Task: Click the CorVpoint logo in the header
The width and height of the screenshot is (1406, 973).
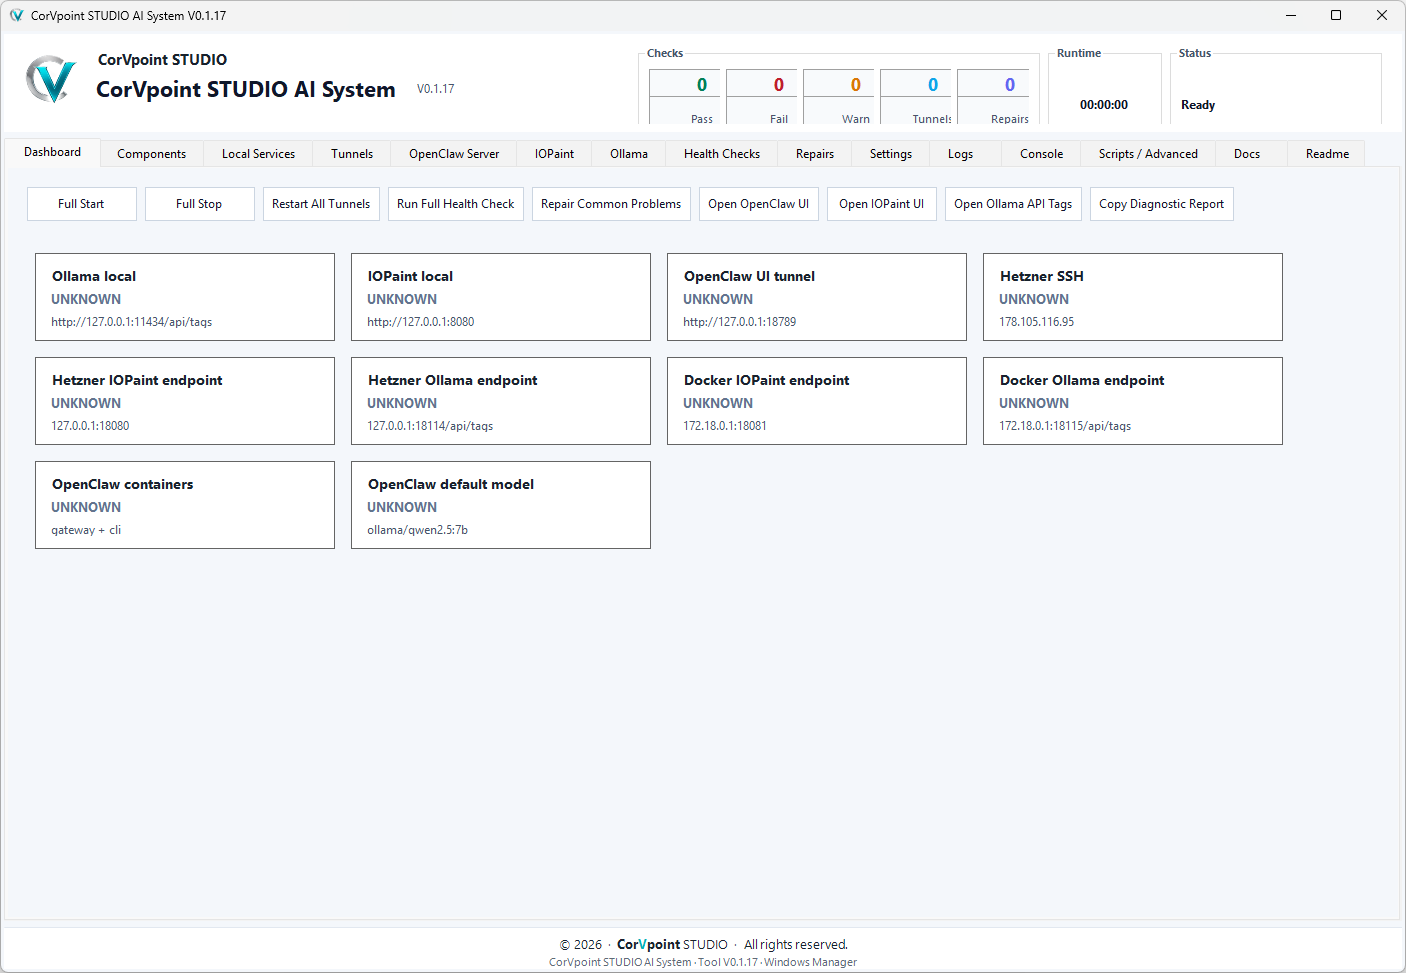Action: pos(51,79)
